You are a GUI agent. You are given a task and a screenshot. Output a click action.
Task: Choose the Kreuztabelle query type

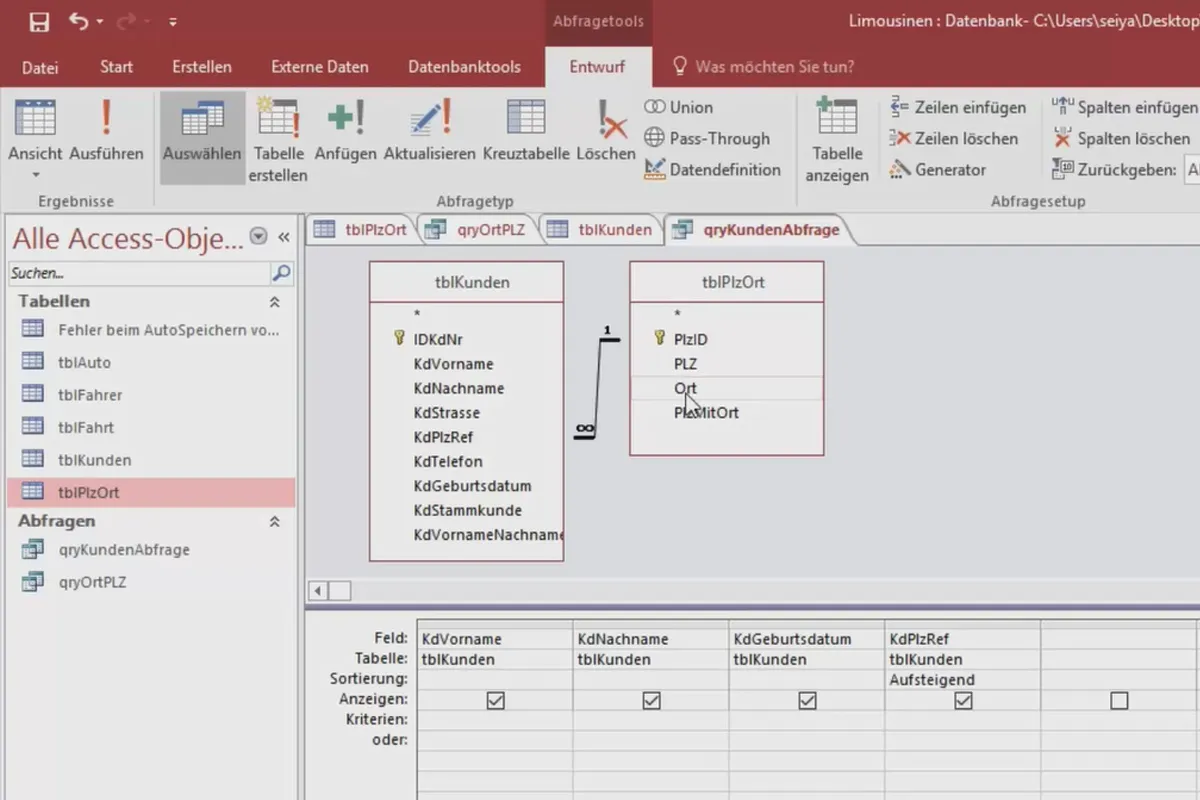pos(526,131)
